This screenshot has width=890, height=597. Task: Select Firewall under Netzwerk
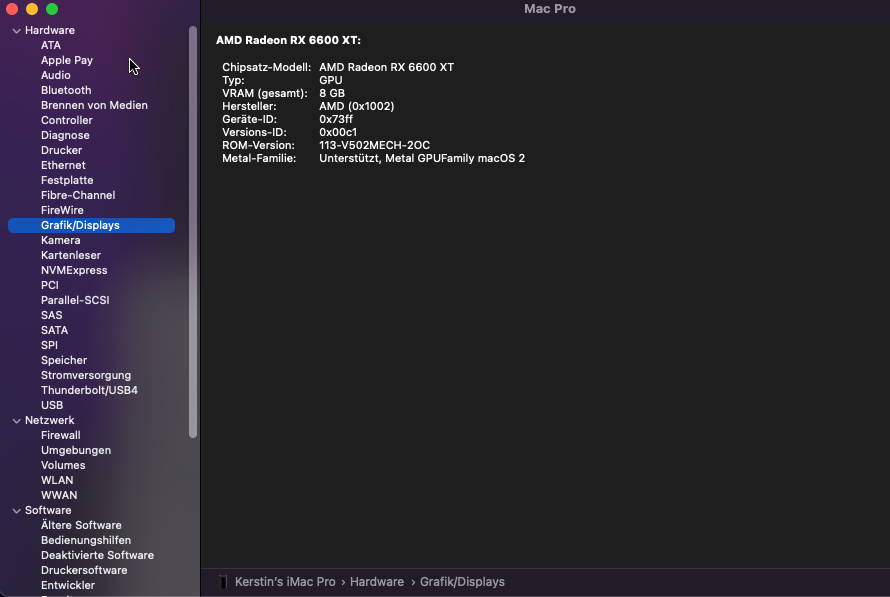click(x=60, y=436)
